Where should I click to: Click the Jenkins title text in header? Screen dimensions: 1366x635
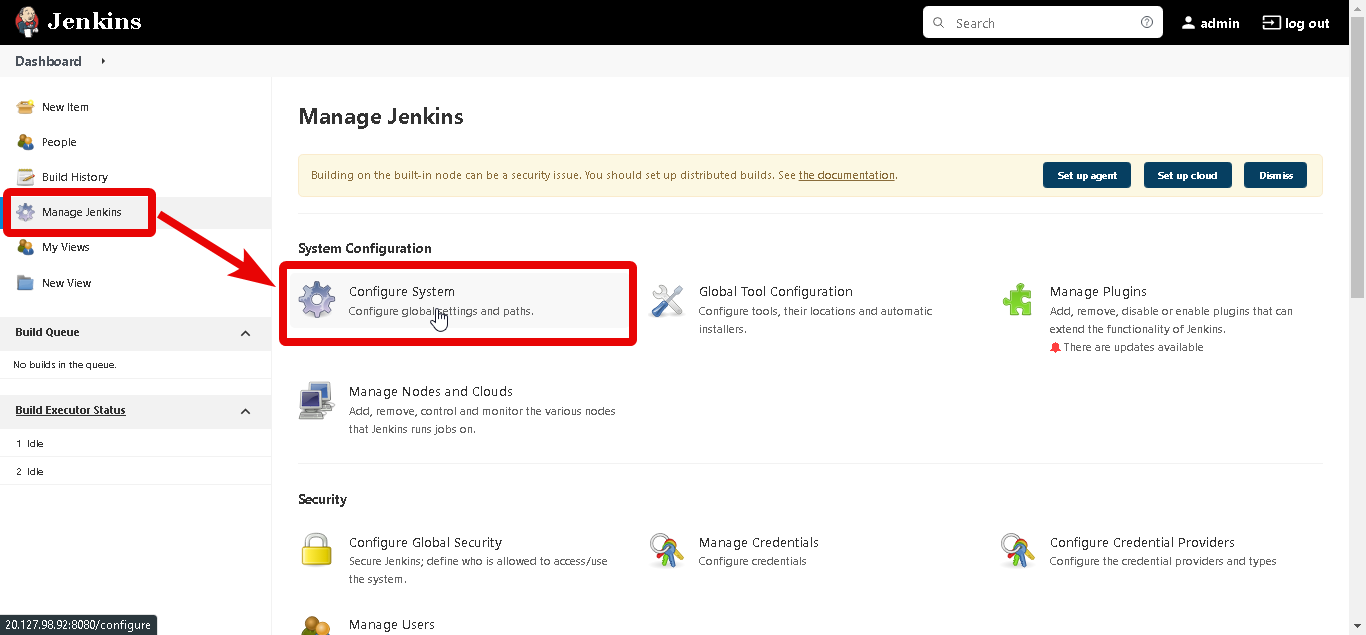click(x=94, y=21)
